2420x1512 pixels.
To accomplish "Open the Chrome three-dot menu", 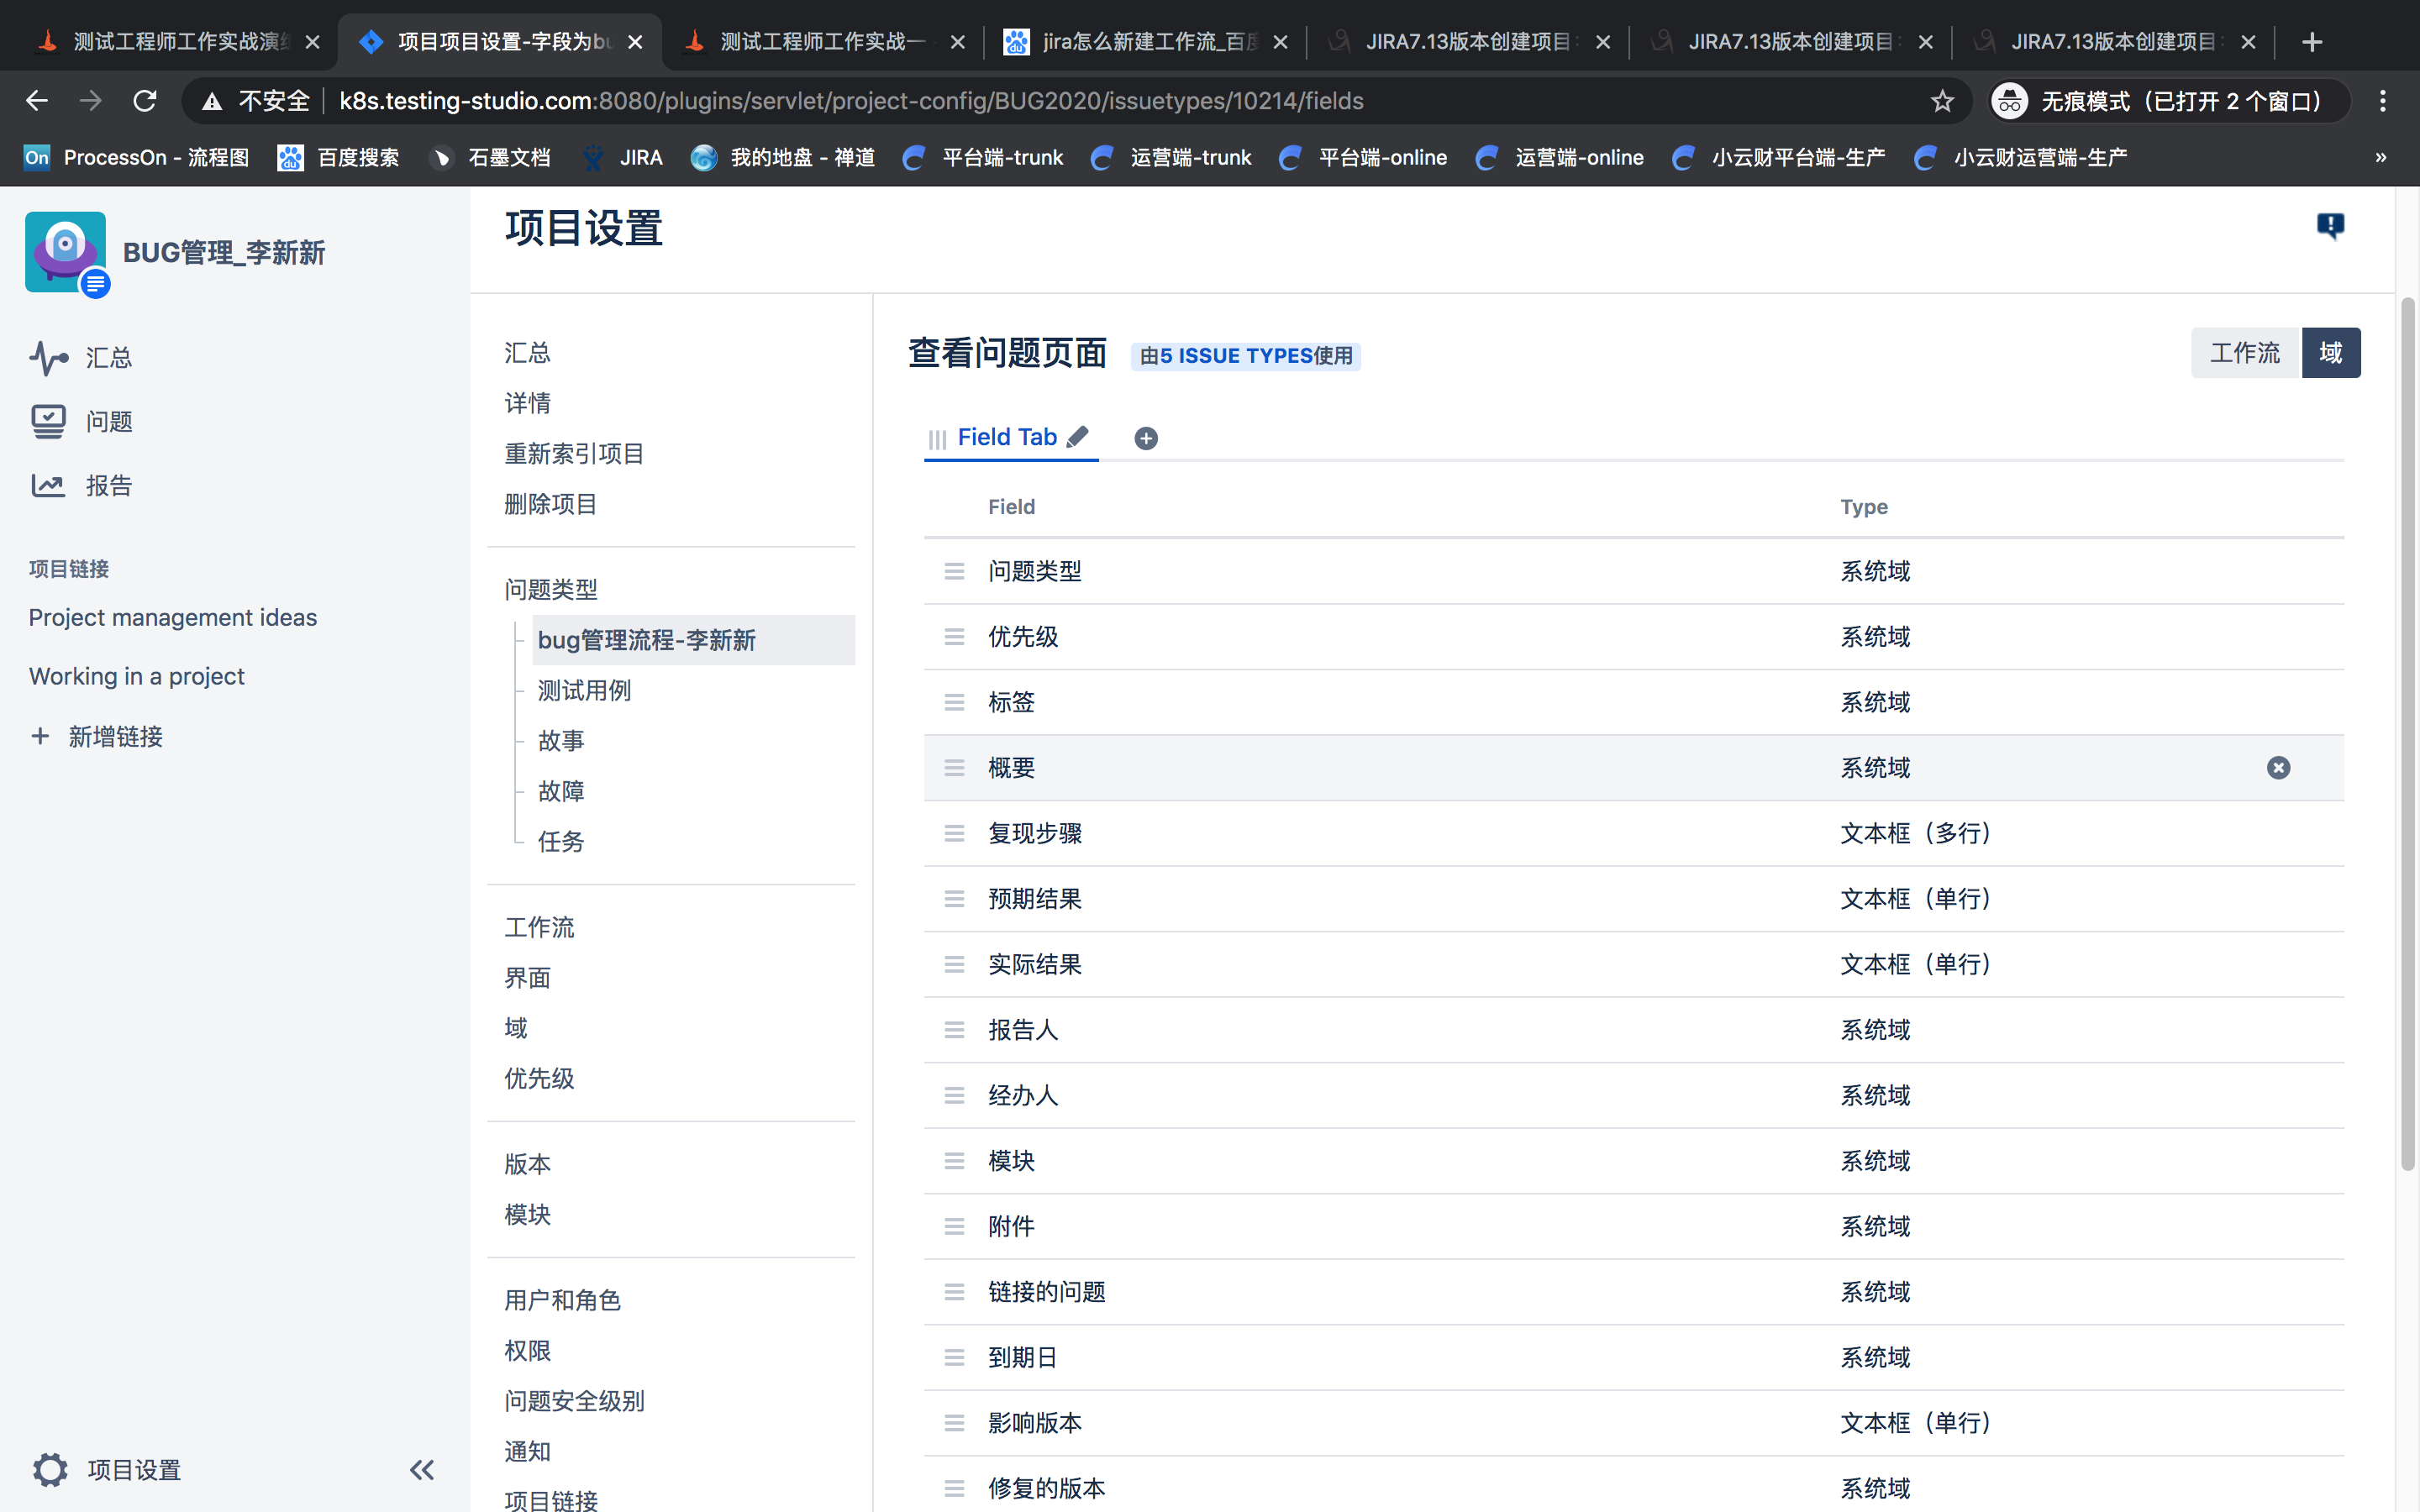I will tap(2383, 101).
